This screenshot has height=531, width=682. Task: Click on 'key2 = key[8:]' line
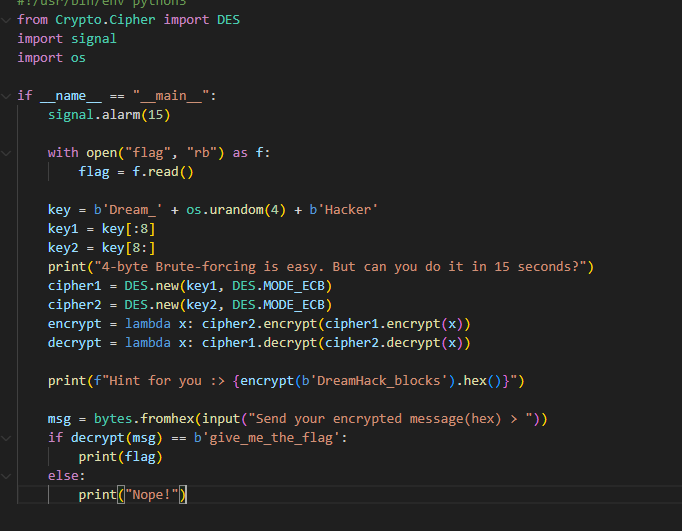(x=101, y=248)
